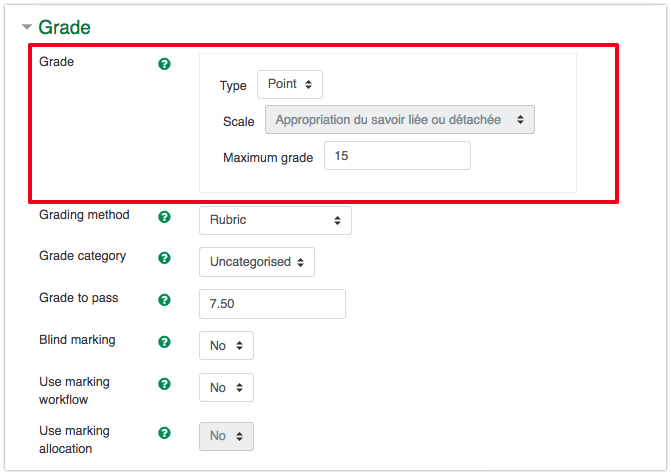
Task: Click the disabled Use marking allocation dropdown
Action: [x=226, y=437]
